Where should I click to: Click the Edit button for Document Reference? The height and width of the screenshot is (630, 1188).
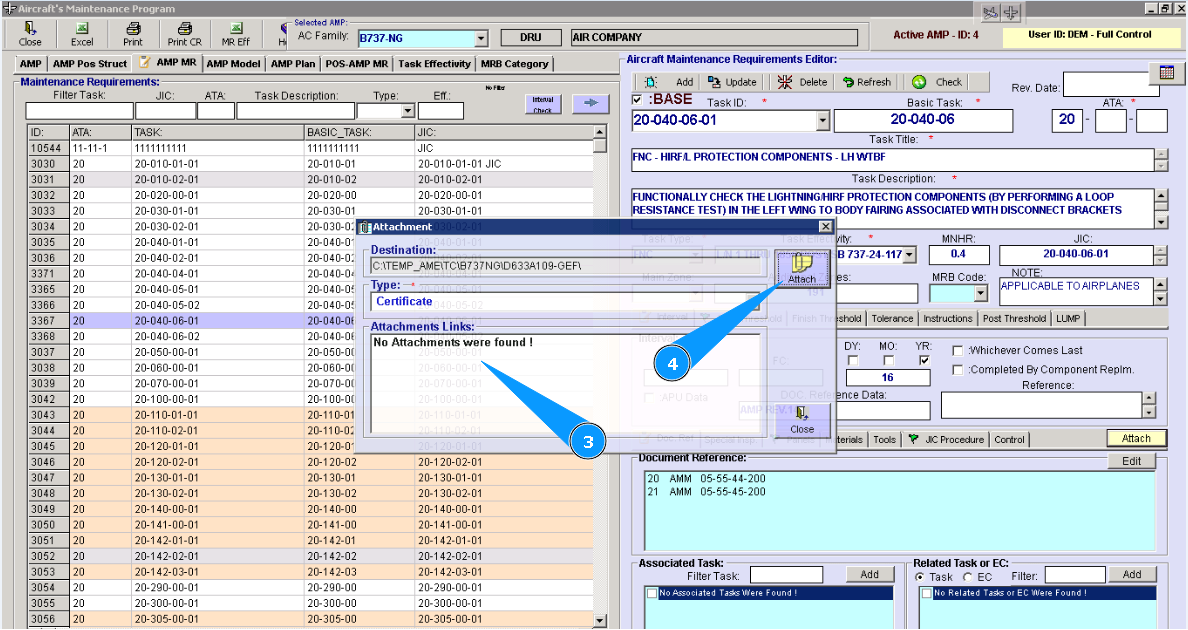pos(1131,461)
